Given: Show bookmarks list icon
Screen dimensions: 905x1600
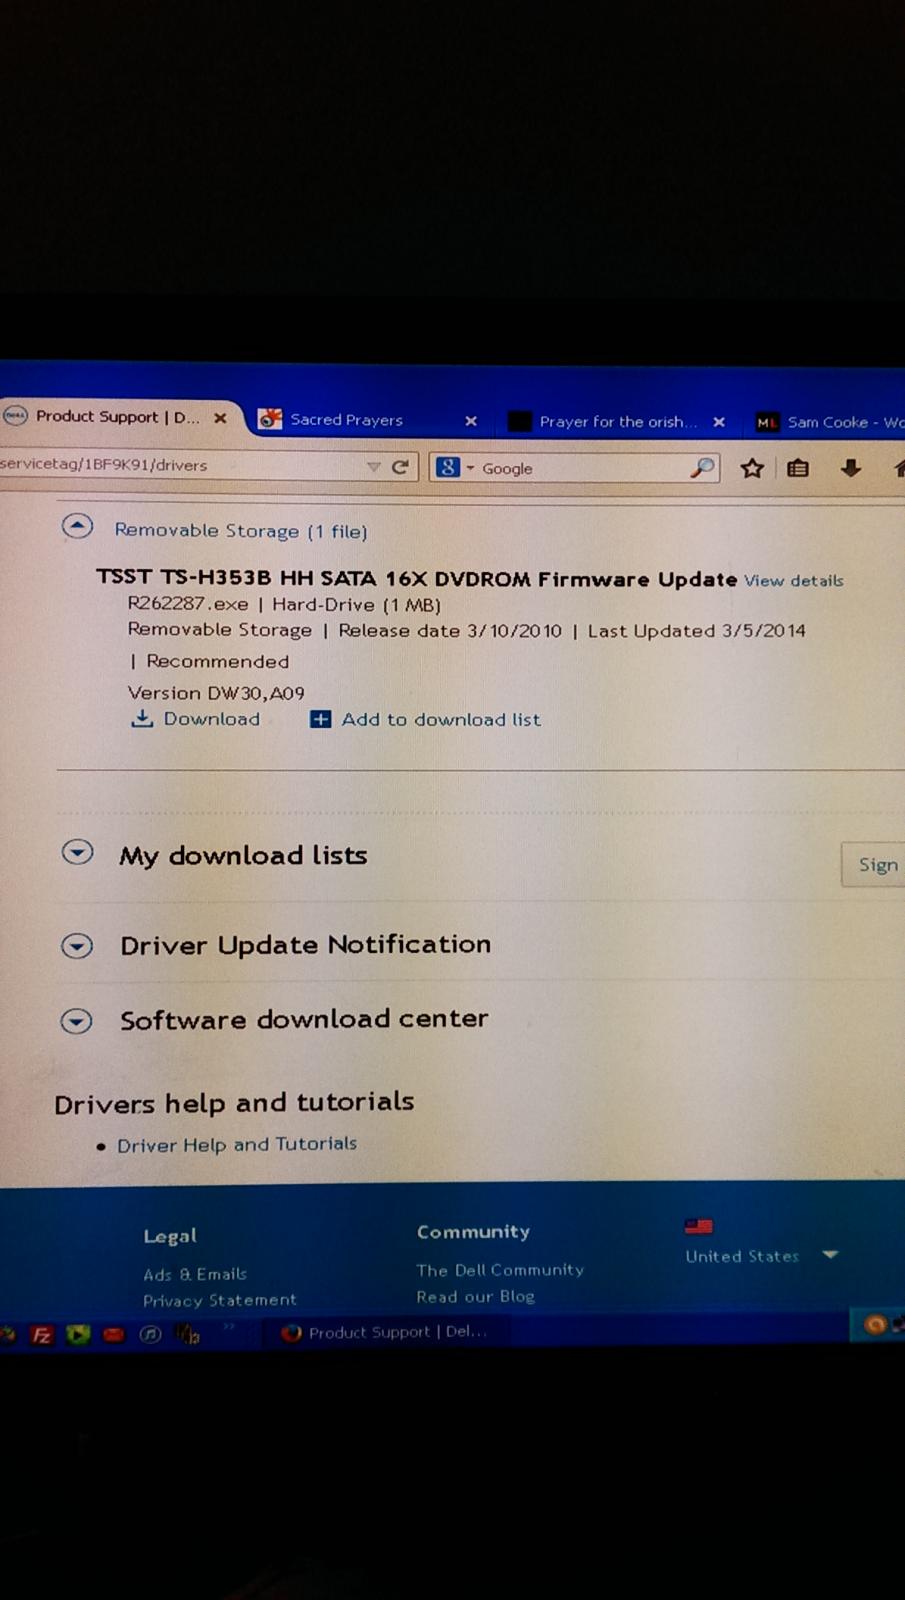Looking at the screenshot, I should point(798,468).
